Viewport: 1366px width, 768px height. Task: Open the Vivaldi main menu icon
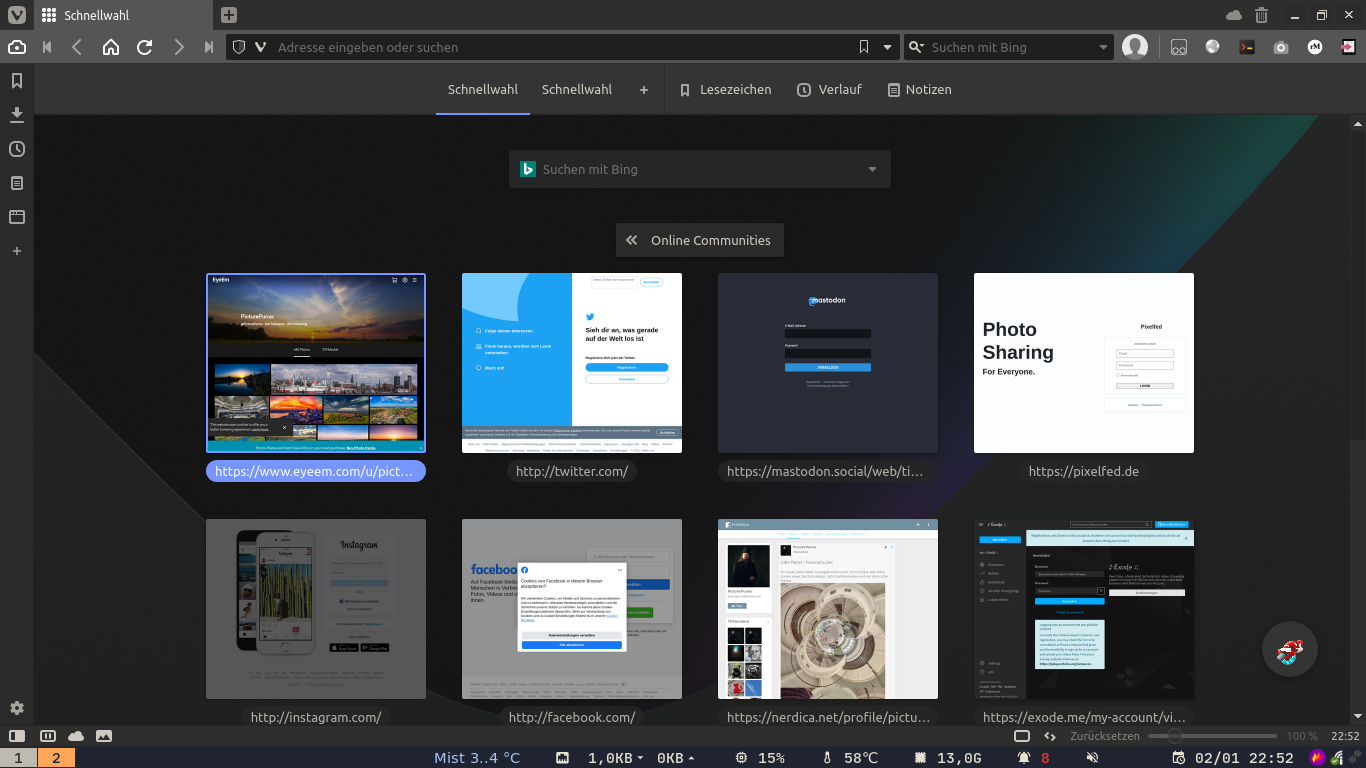click(17, 15)
